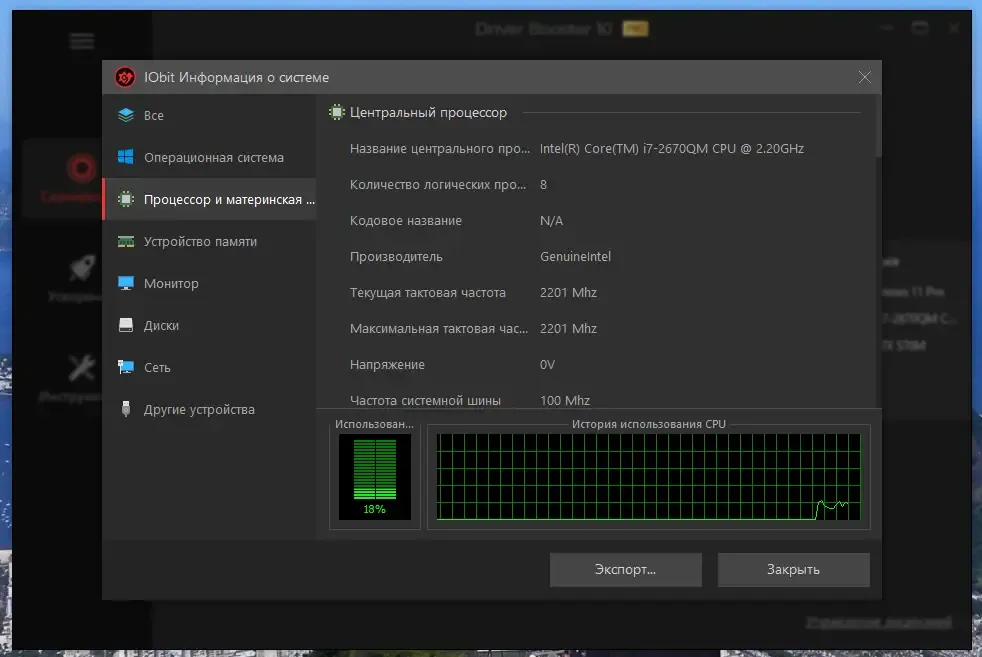Click the Закрыть button
The width and height of the screenshot is (982, 657).
click(793, 569)
